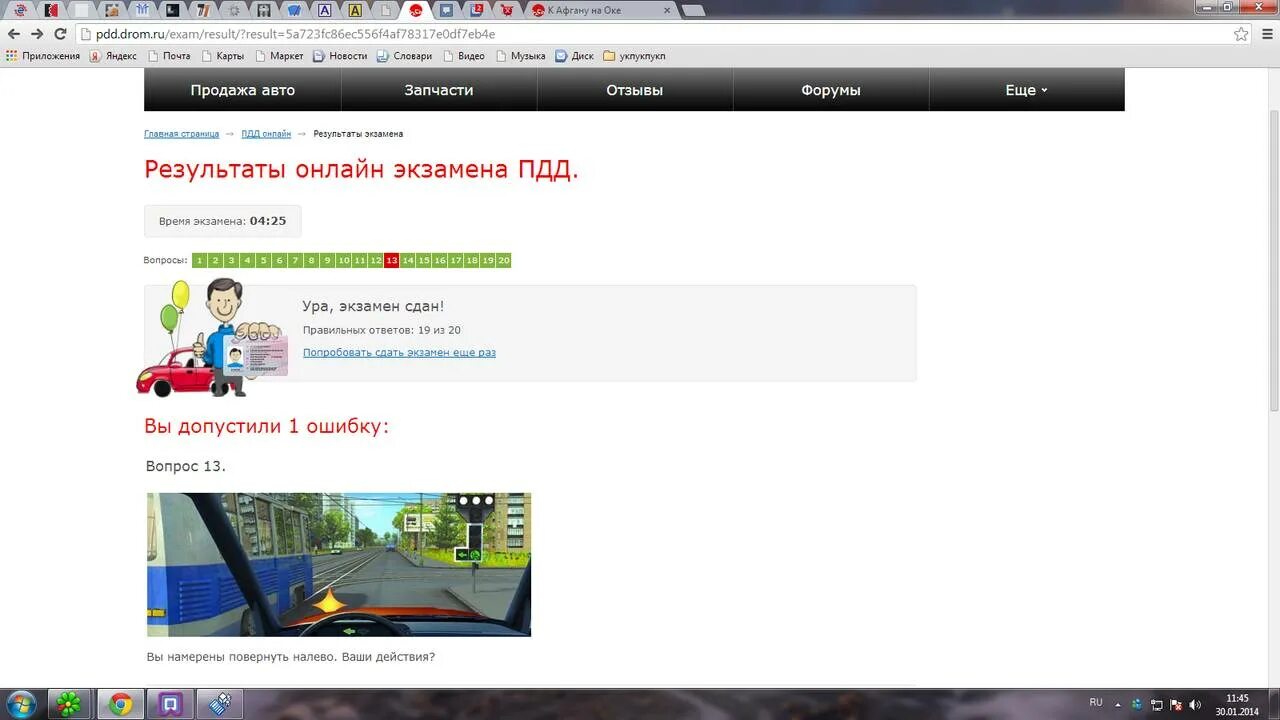This screenshot has width=1280, height=720.
Task: Click the bookmark star in the address bar
Action: click(x=1240, y=33)
